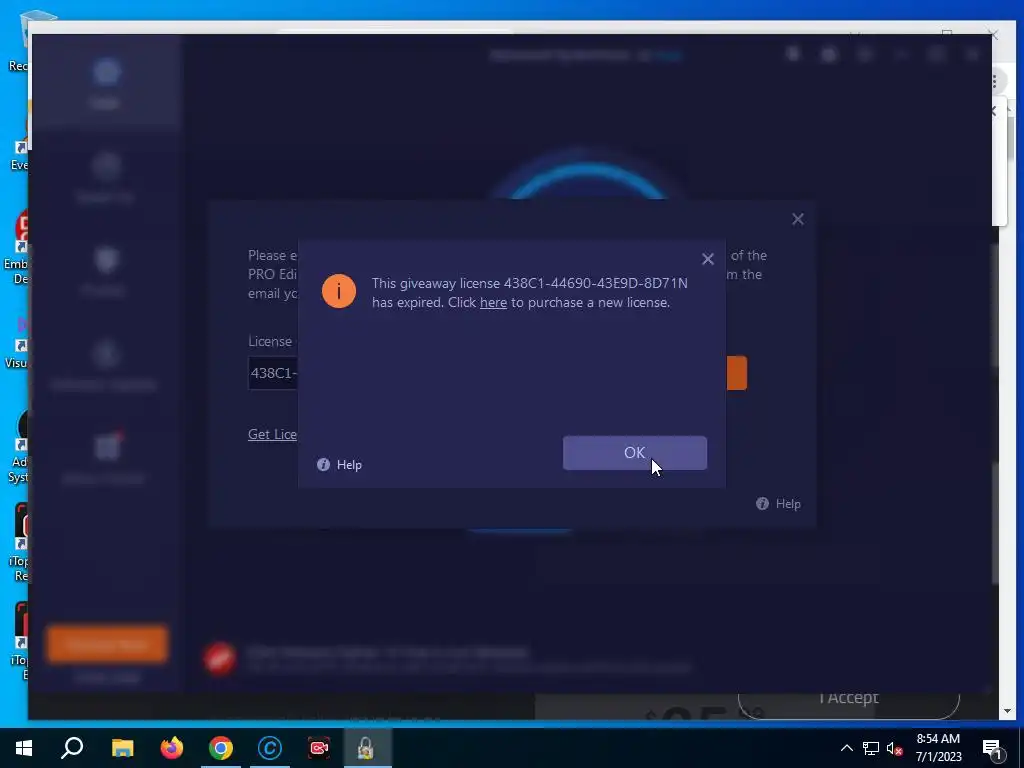Open the network status tray icon
Screen dimensions: 1024x768
click(871, 748)
